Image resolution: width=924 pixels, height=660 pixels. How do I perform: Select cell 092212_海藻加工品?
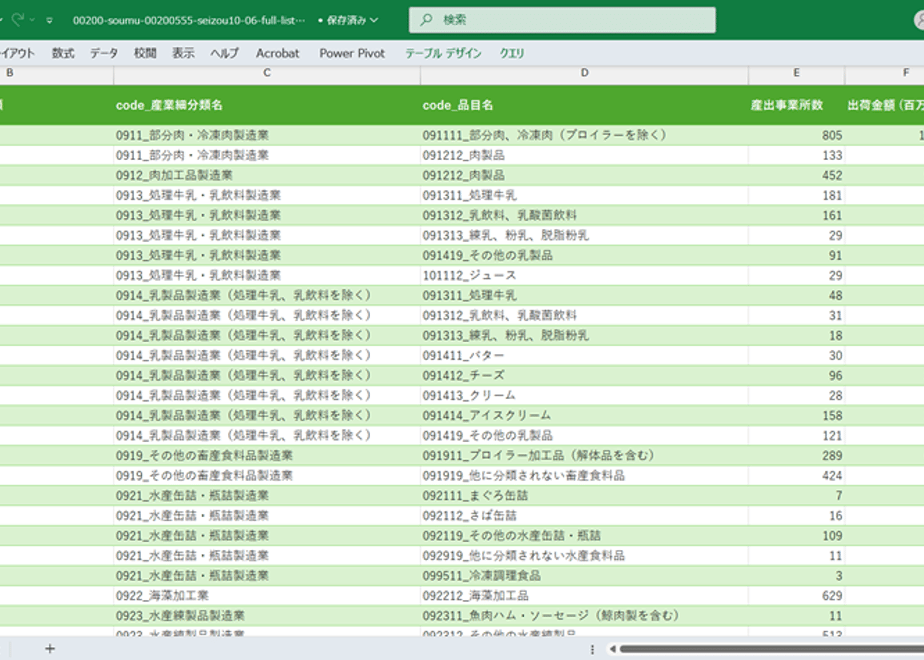(x=584, y=596)
